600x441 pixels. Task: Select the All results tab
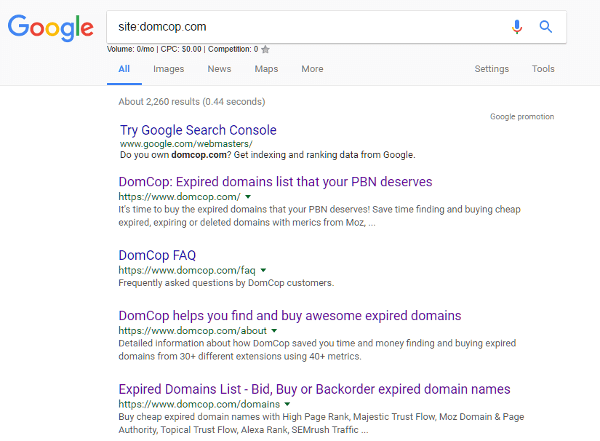124,69
